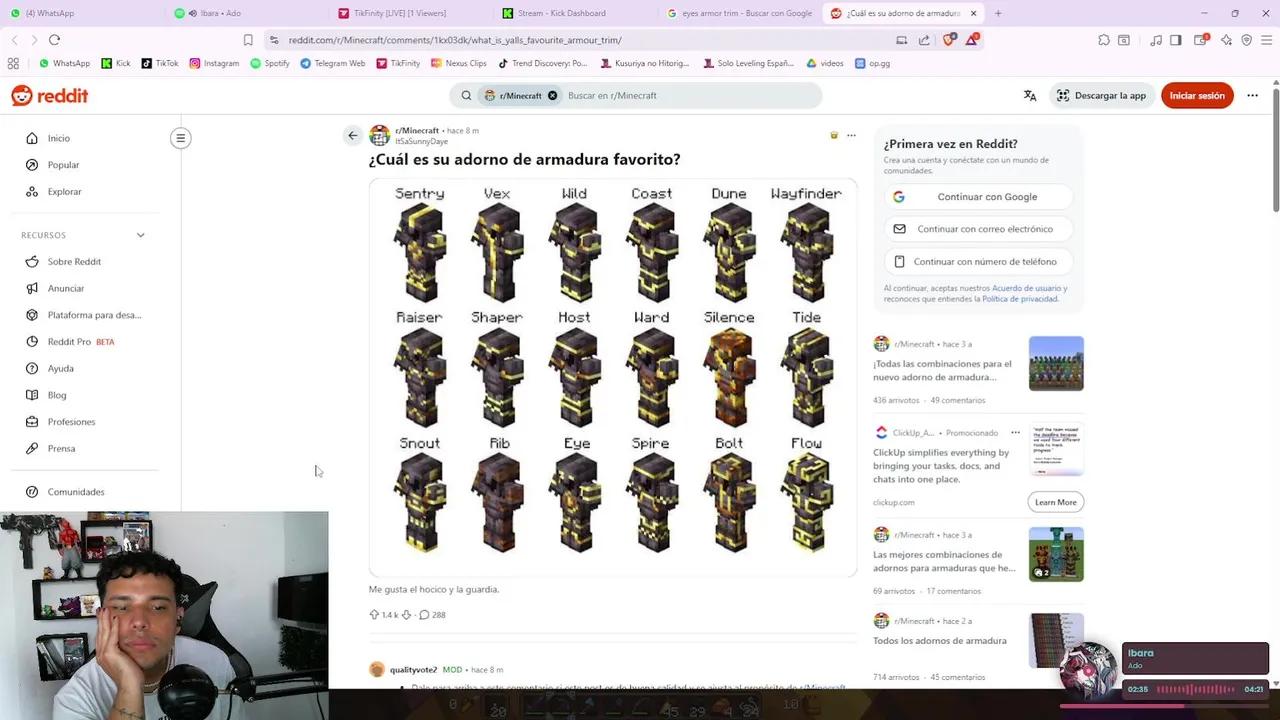Downvote the armour trim post
Image resolution: width=1280 pixels, height=720 pixels.
click(x=406, y=615)
